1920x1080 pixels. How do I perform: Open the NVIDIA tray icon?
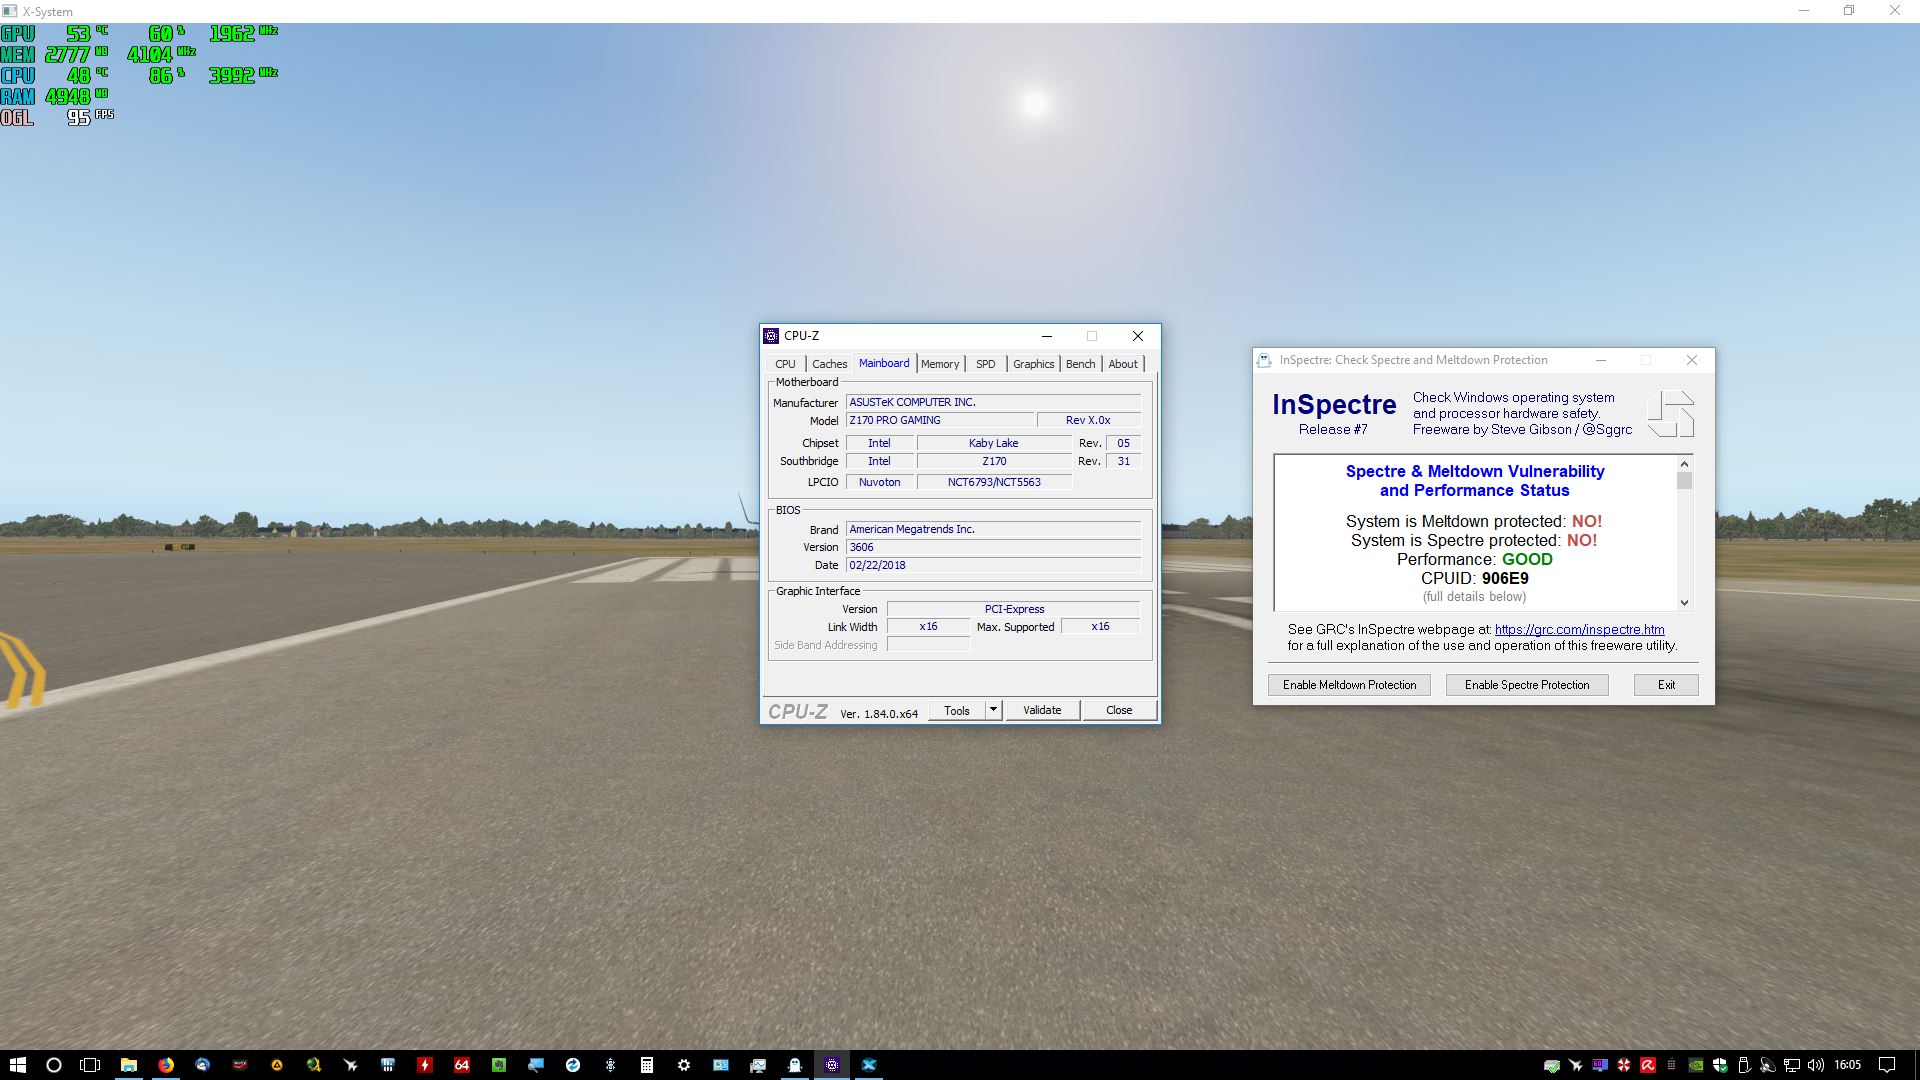[1696, 1065]
